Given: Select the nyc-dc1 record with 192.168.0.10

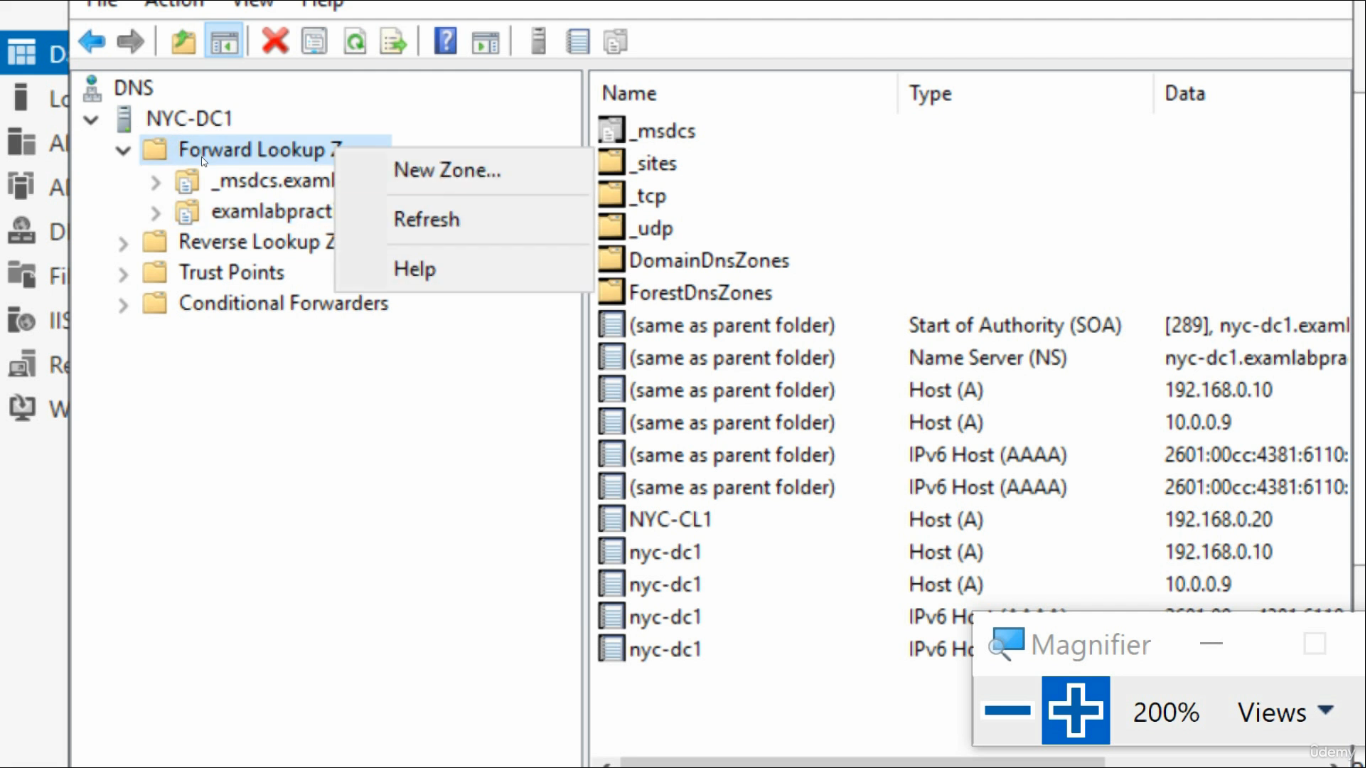Looking at the screenshot, I should (x=665, y=552).
